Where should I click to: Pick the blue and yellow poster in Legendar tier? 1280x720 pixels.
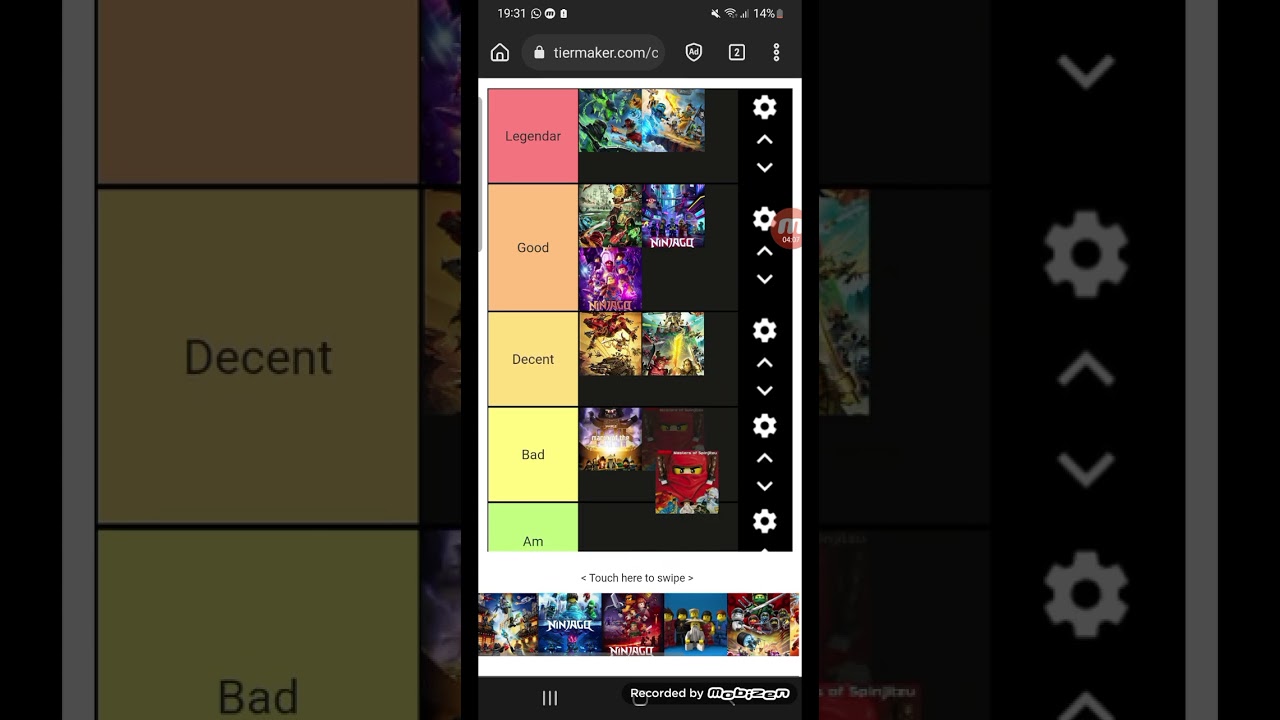(673, 120)
